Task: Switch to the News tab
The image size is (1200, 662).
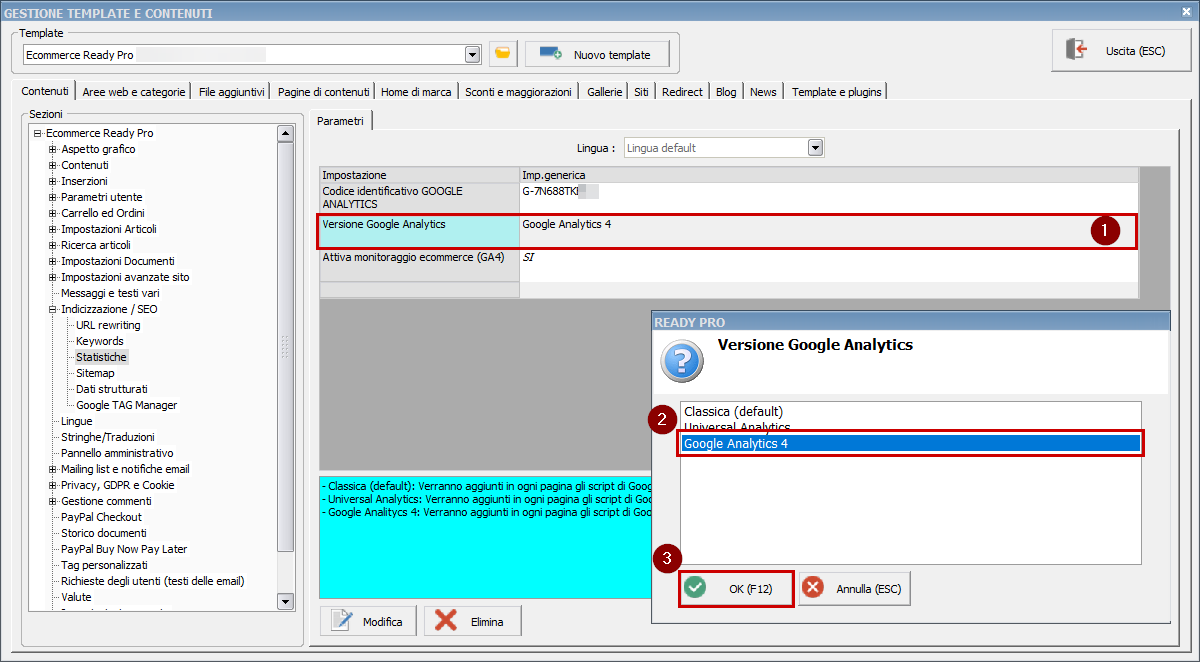Action: click(x=763, y=92)
